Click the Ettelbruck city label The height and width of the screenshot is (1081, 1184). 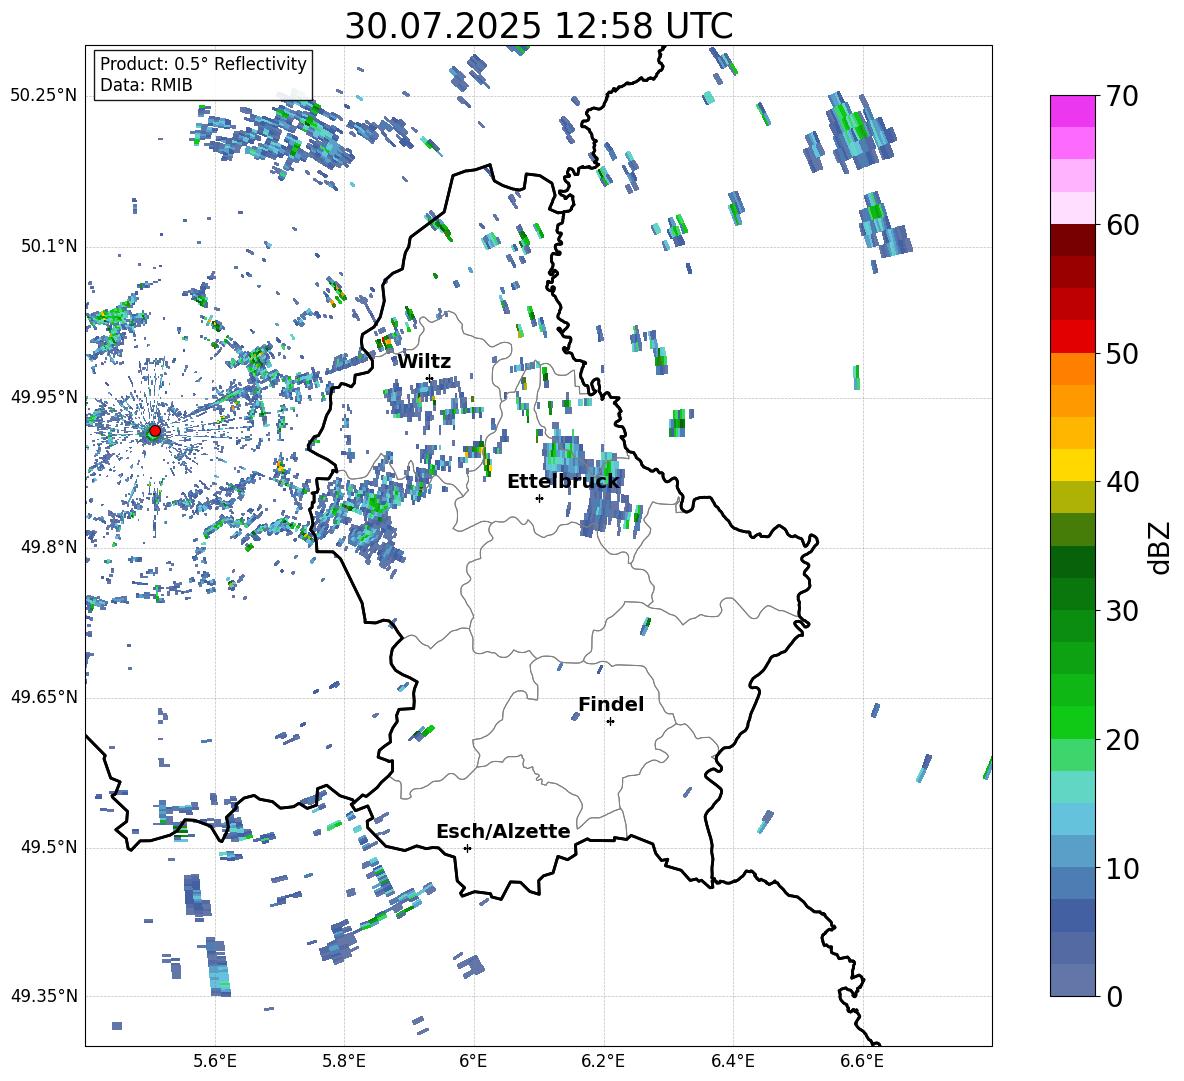point(563,482)
